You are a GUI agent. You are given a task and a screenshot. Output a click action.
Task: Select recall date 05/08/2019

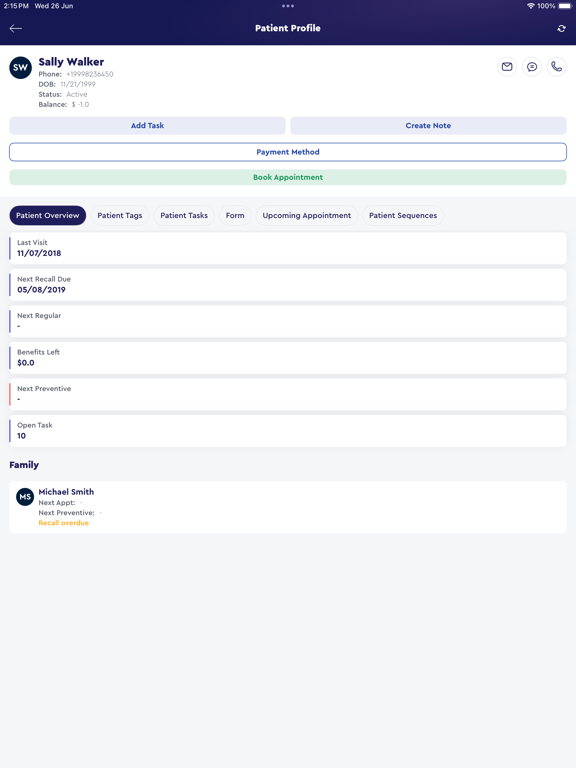[41, 289]
